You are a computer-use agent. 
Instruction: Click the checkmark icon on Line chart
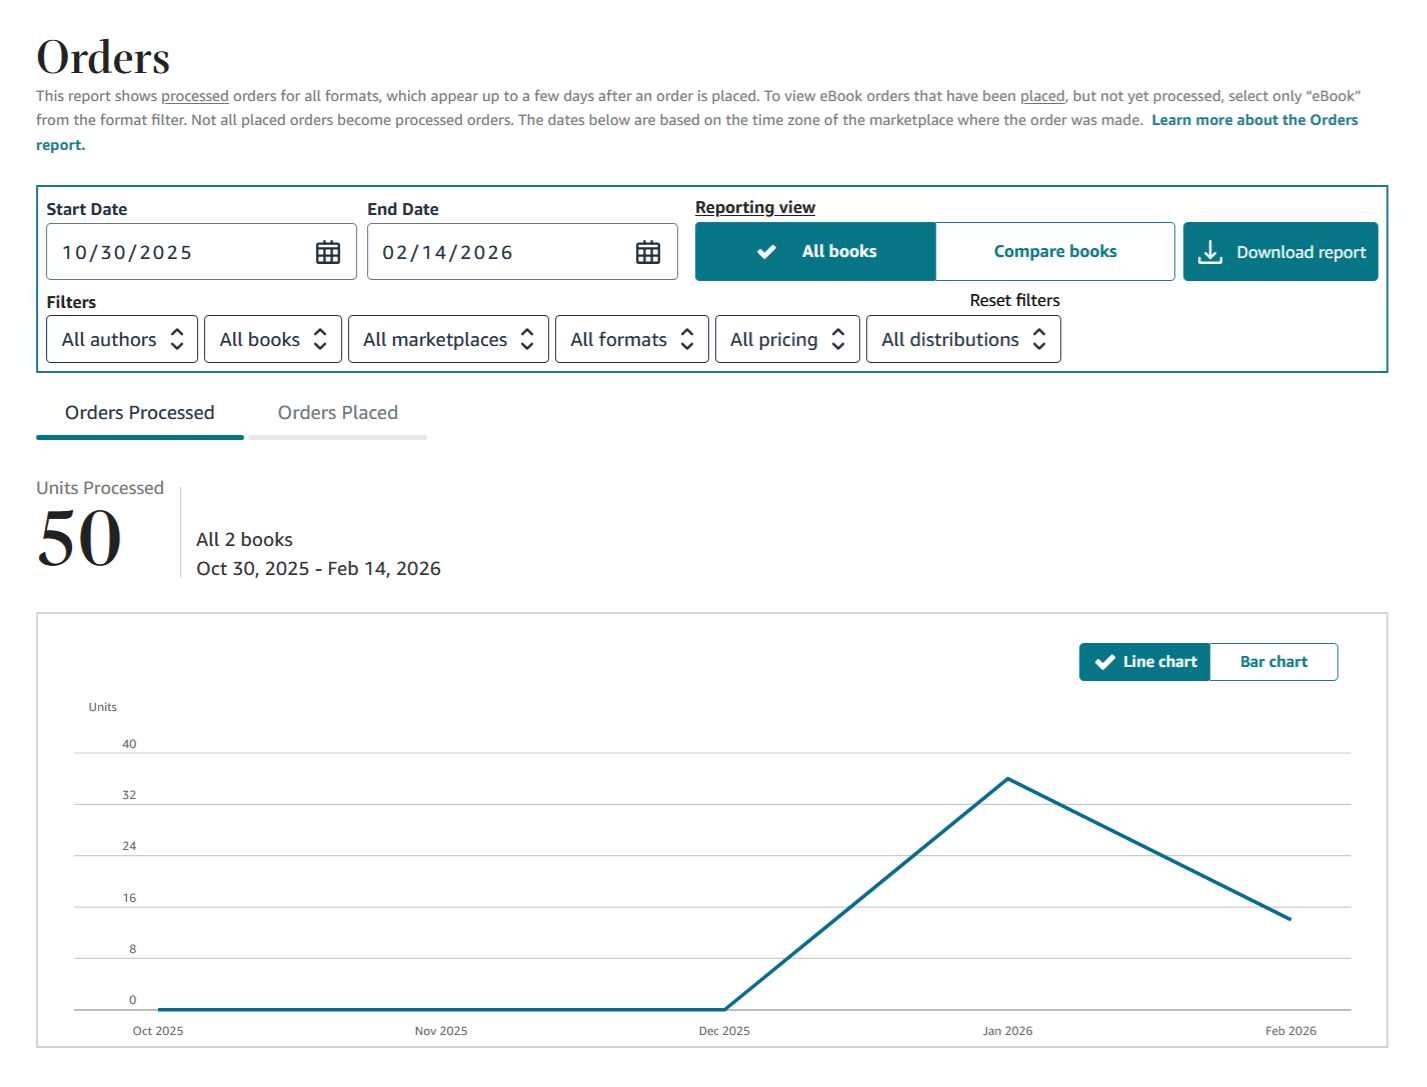click(x=1105, y=662)
